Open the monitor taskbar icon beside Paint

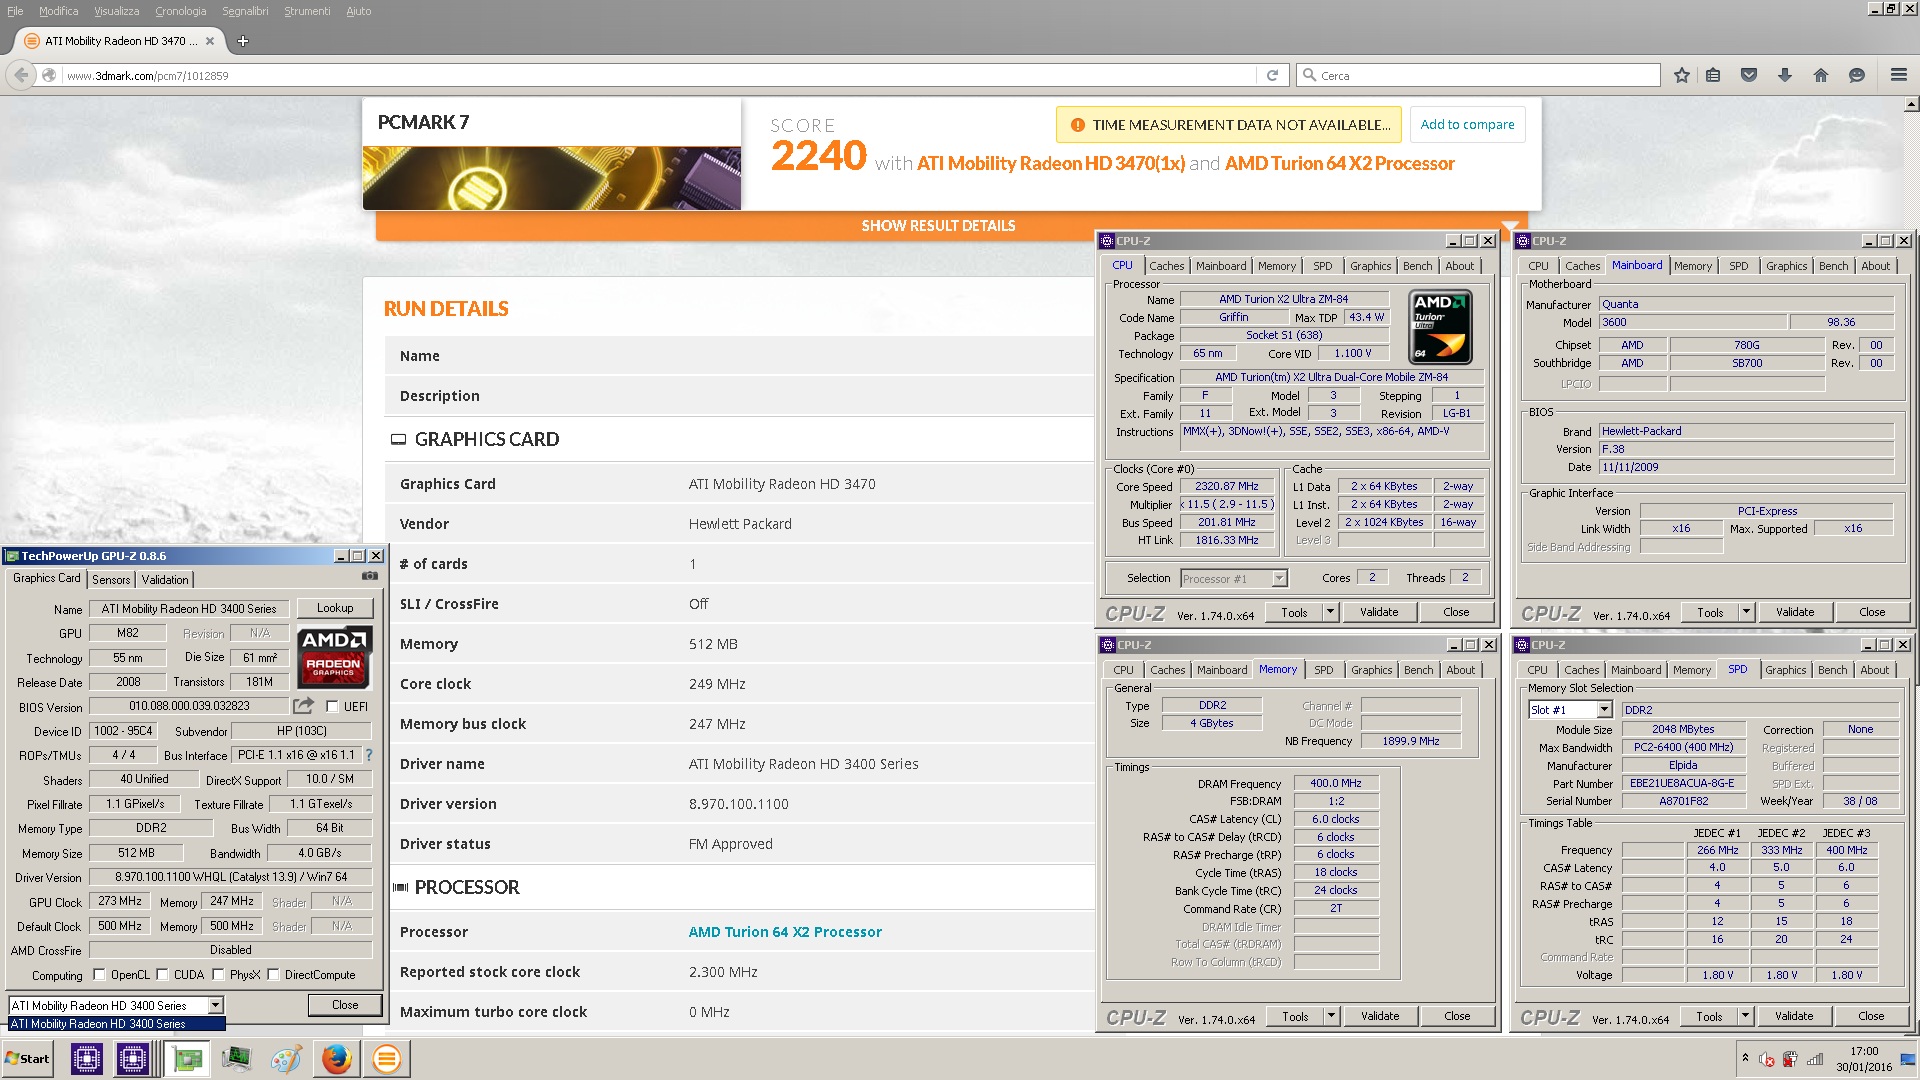(x=237, y=1058)
